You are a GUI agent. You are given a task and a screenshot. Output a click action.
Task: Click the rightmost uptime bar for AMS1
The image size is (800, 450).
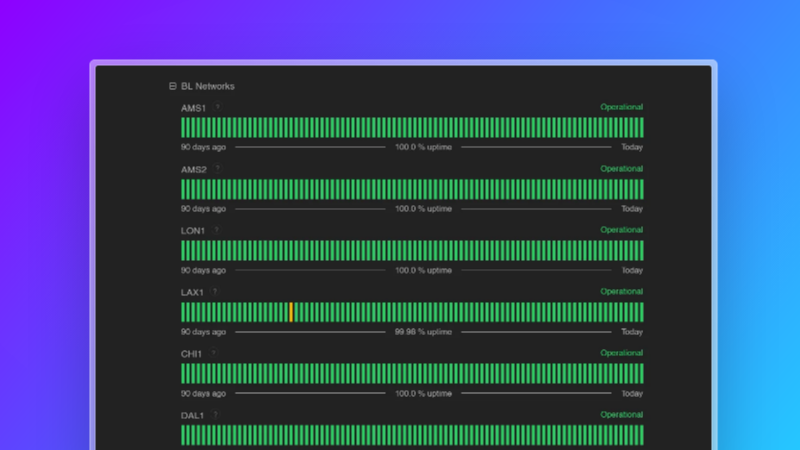pos(641,127)
